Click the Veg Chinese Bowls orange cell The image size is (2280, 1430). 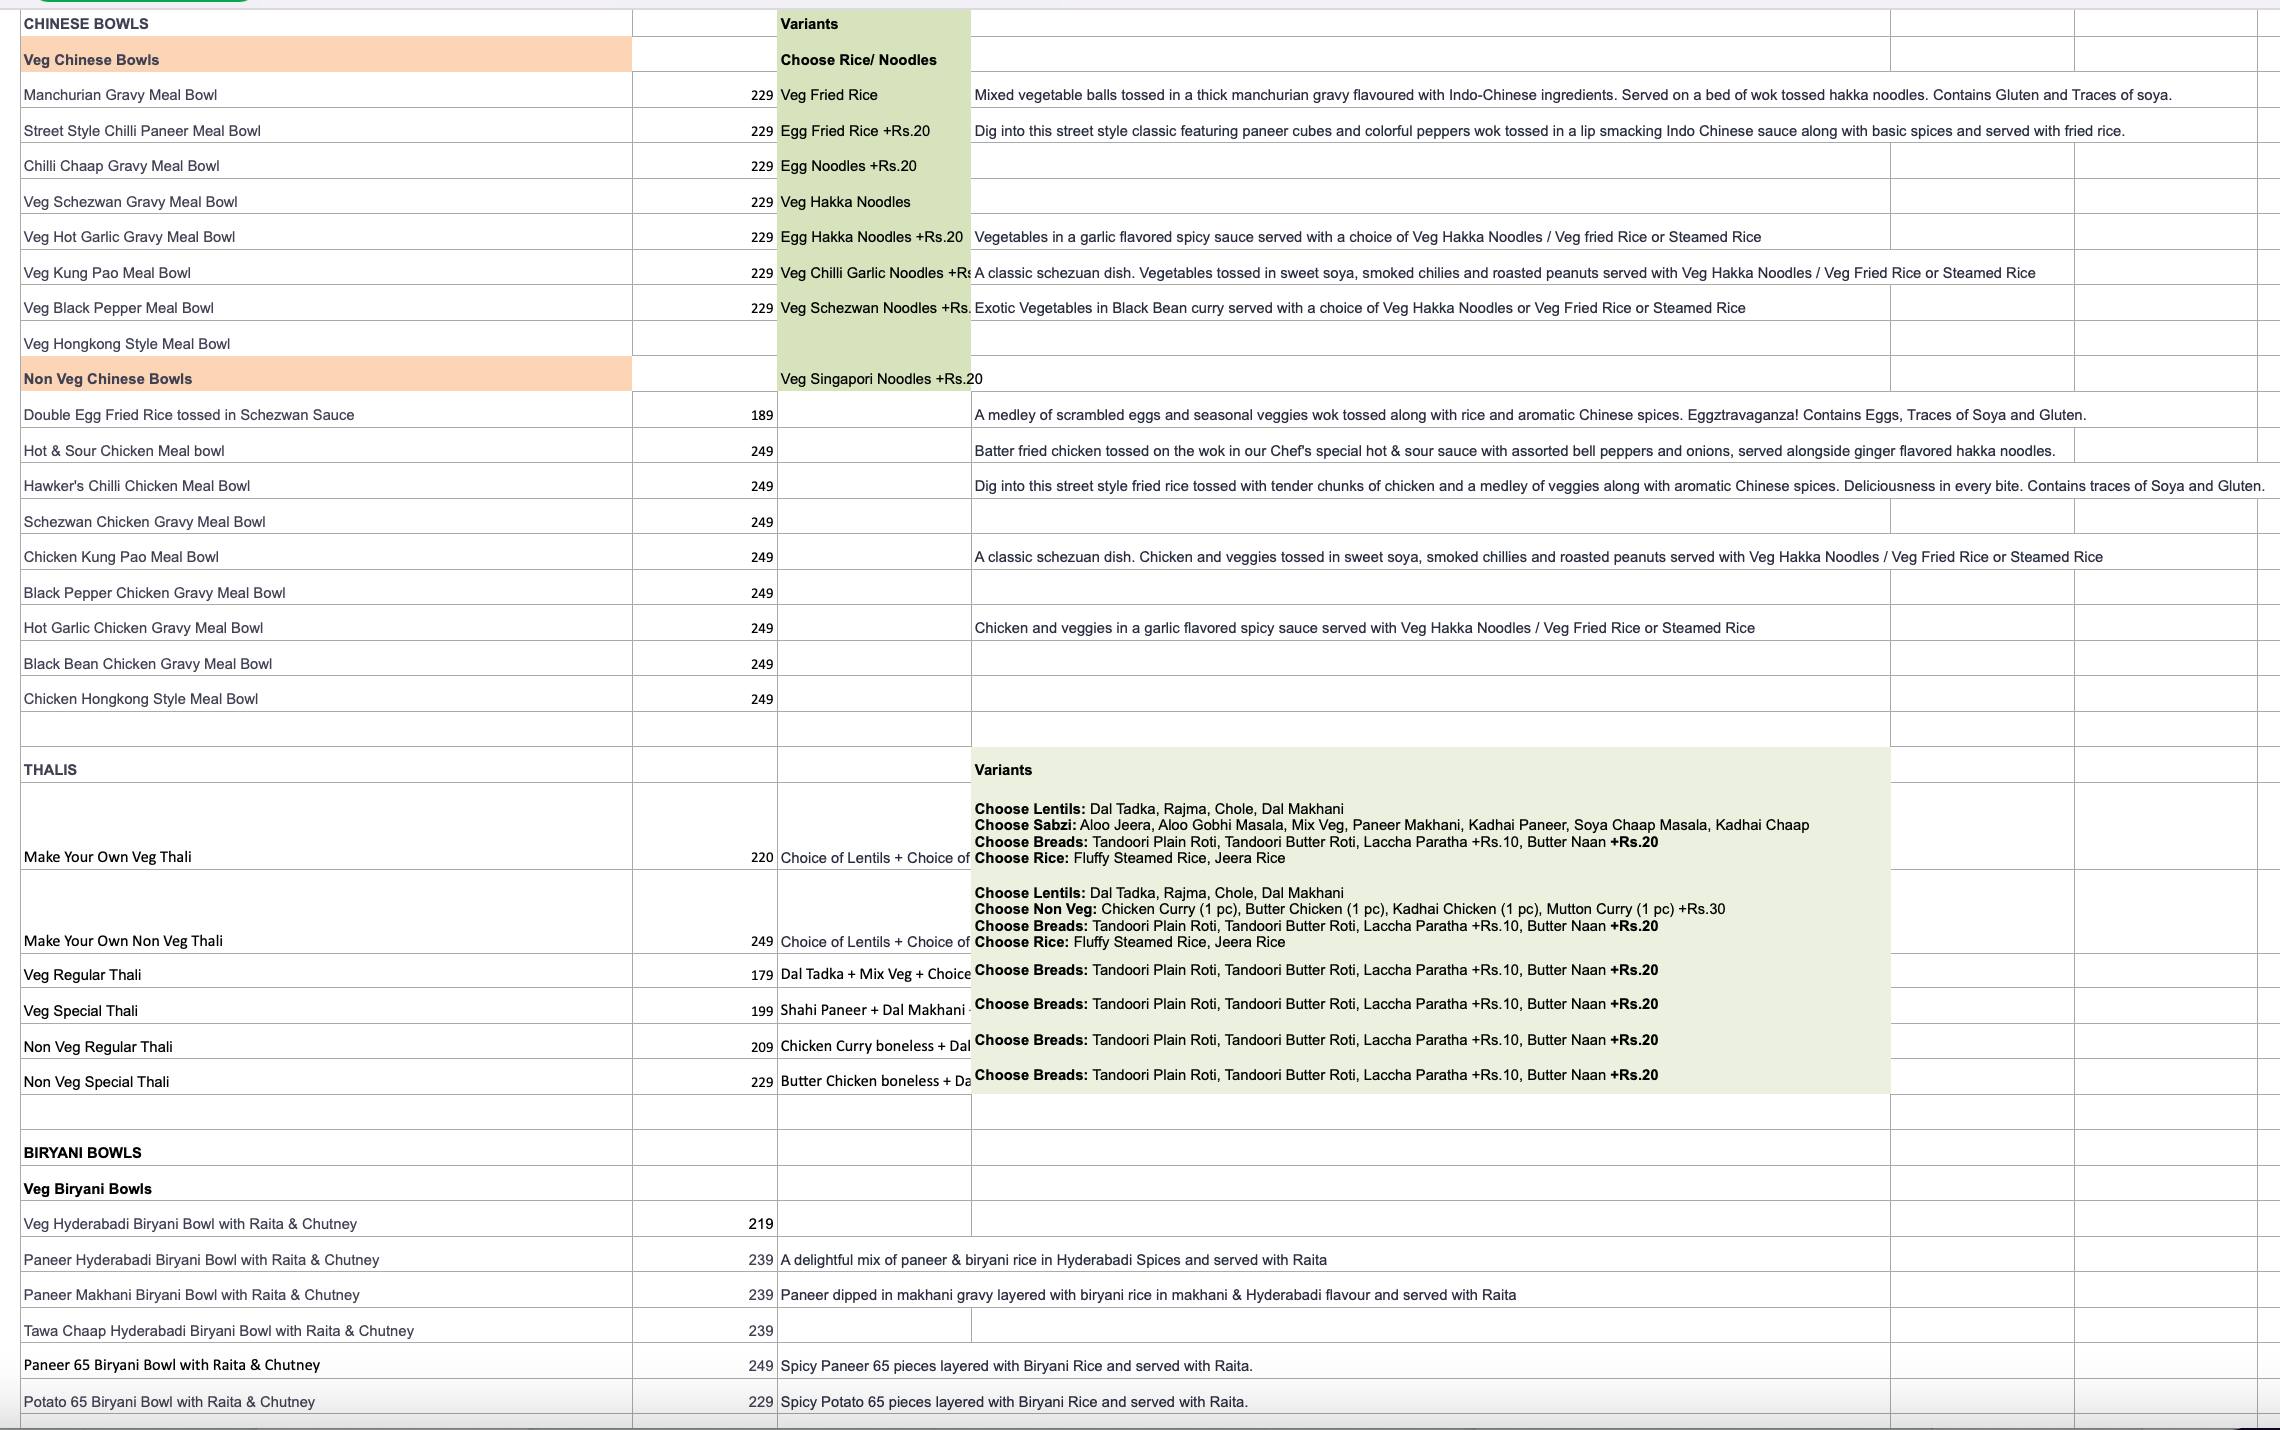tap(91, 60)
